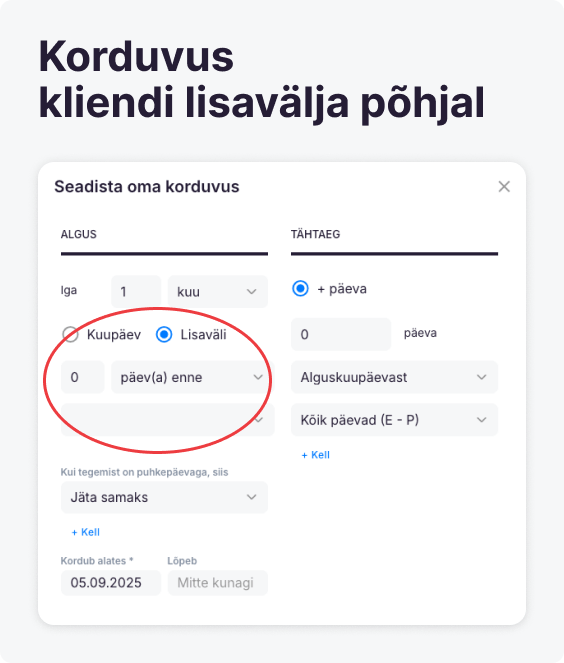Open the Alguskuupäevast dropdown
Image resolution: width=564 pixels, height=663 pixels.
(x=394, y=377)
